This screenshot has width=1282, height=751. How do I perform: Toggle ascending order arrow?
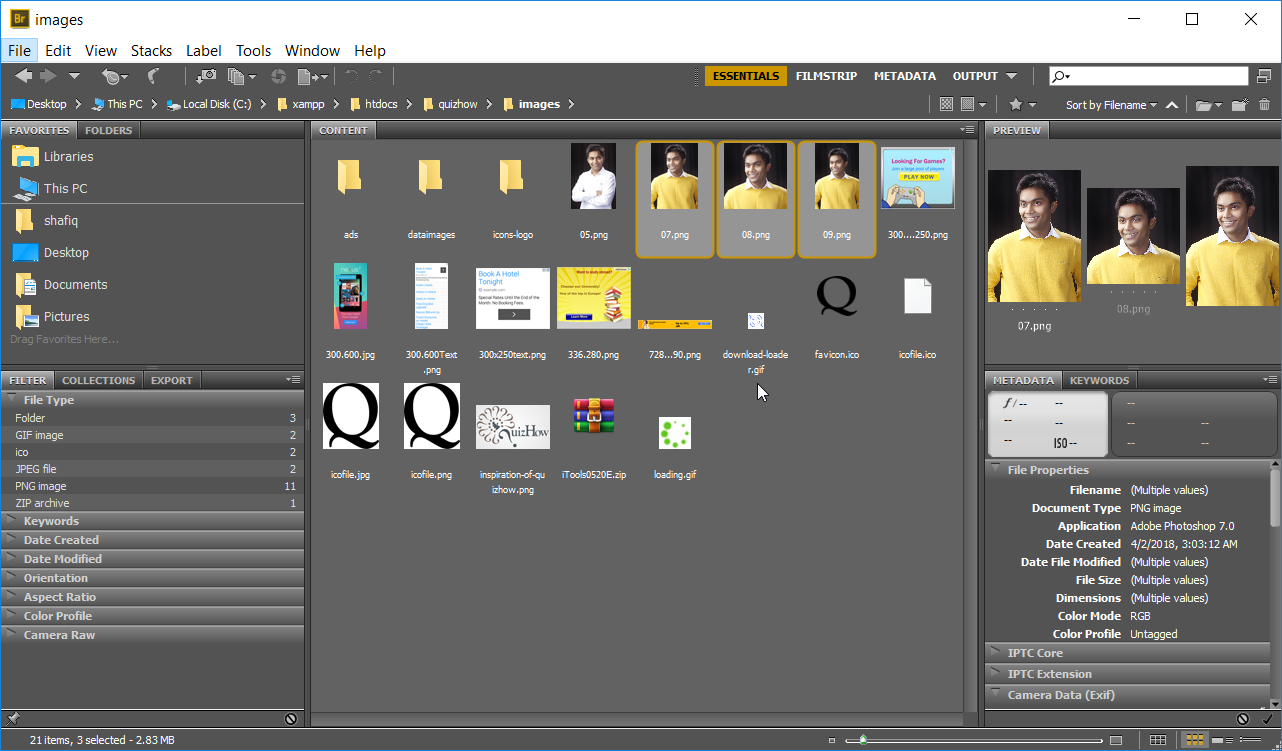[x=1172, y=104]
